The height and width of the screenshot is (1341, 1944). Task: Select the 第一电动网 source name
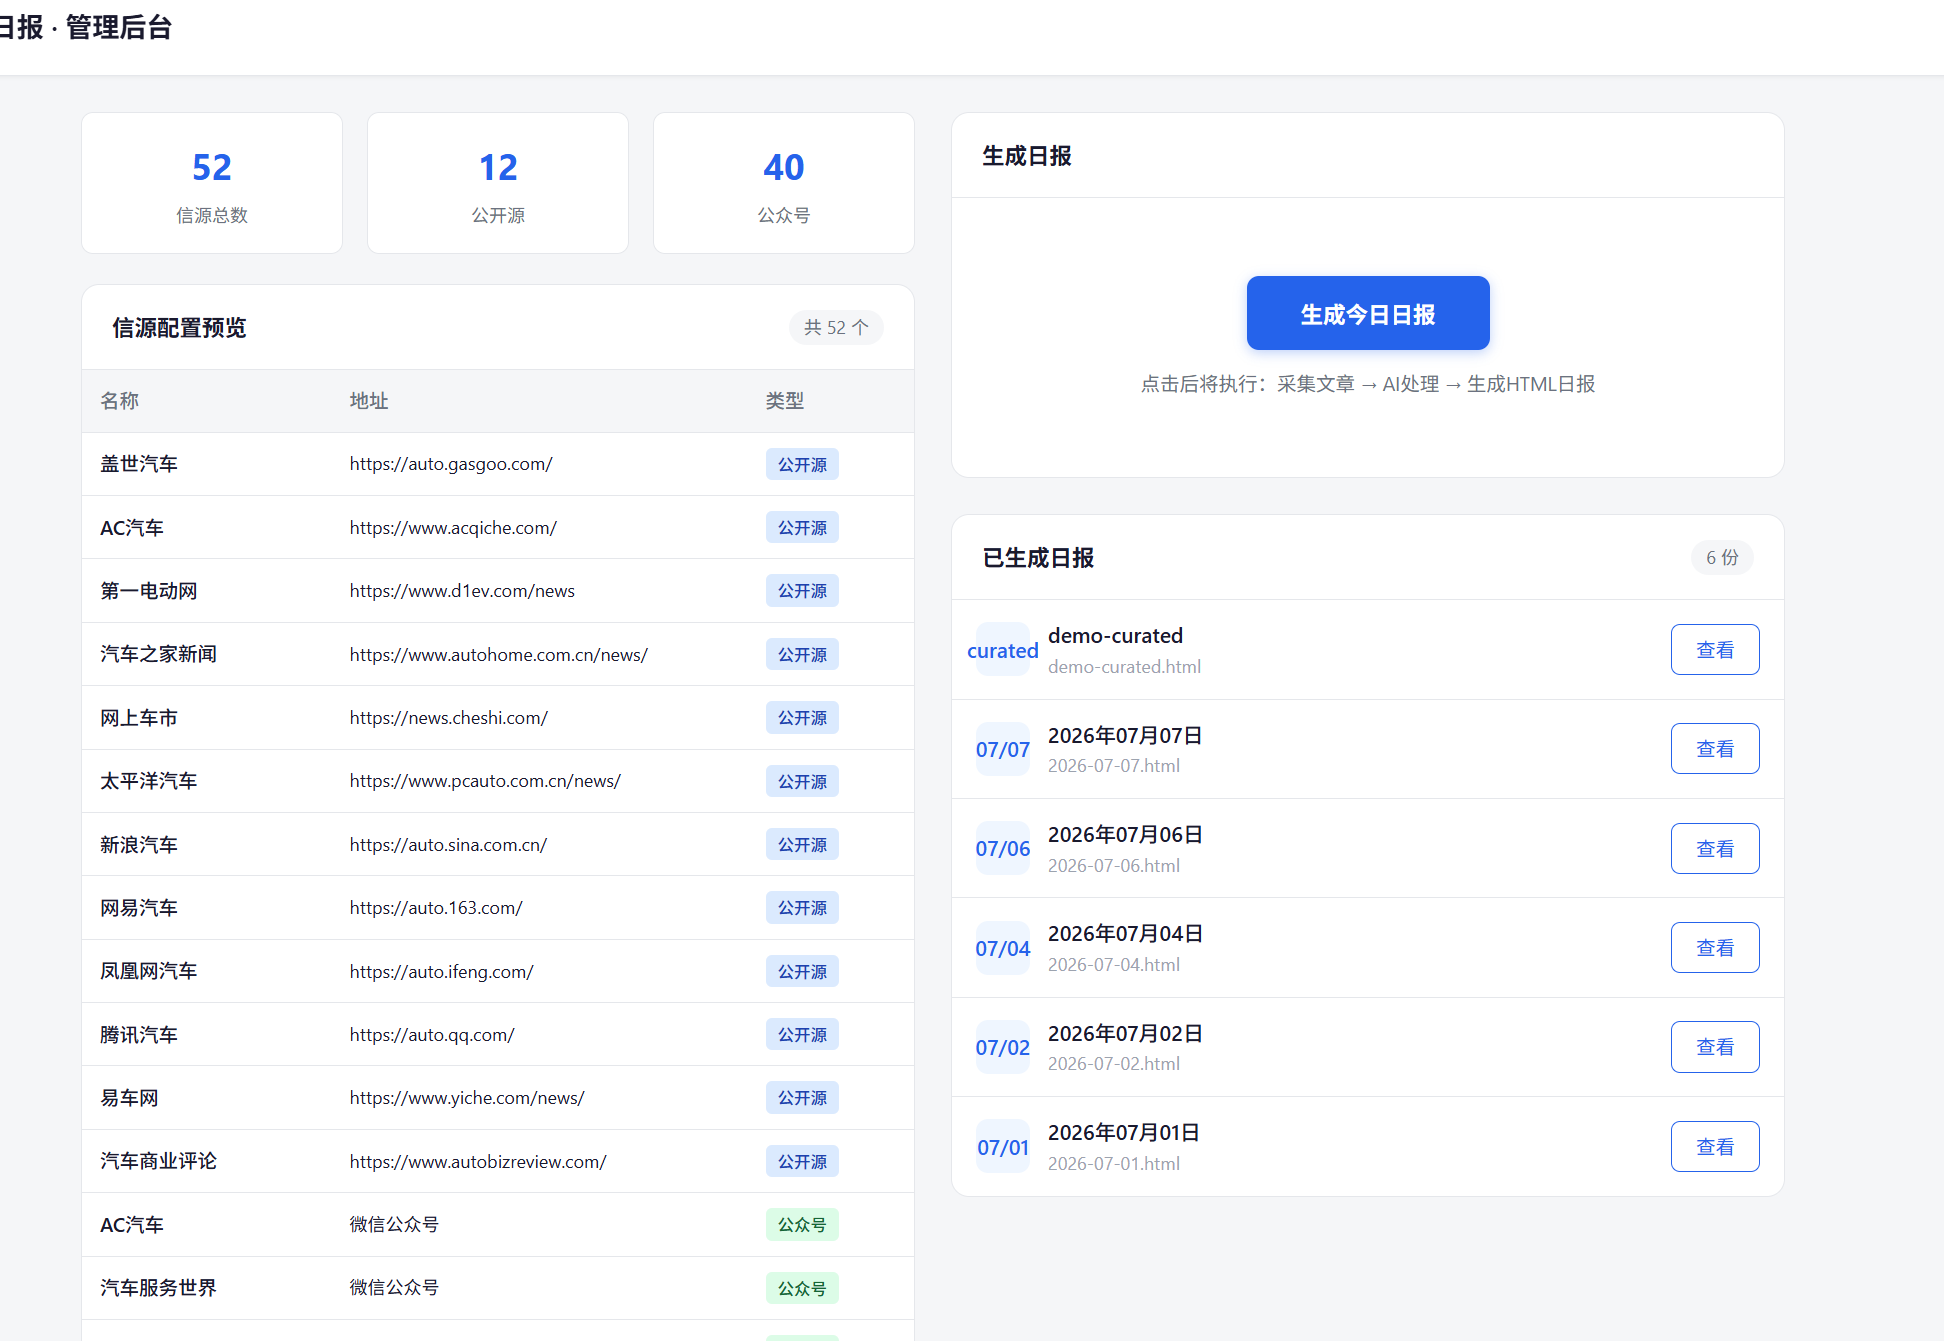148,591
